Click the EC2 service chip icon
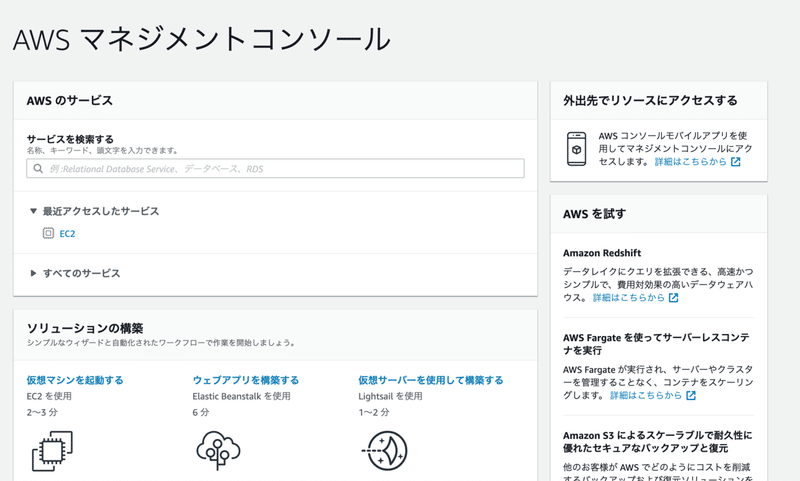 pyautogui.click(x=48, y=233)
